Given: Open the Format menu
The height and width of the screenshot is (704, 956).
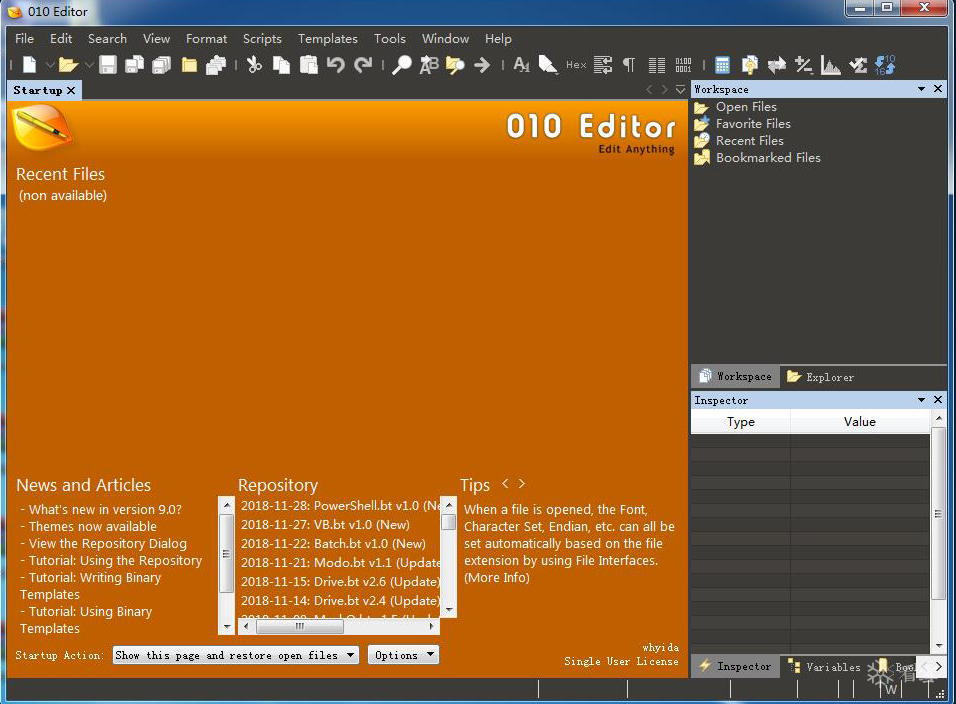Looking at the screenshot, I should [x=206, y=38].
